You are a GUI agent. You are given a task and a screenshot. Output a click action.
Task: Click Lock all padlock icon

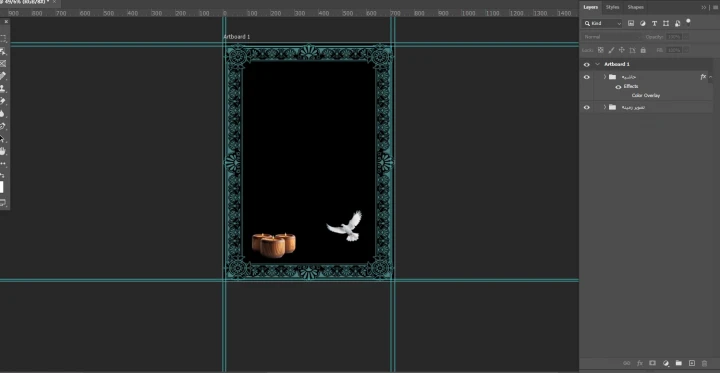pos(643,50)
